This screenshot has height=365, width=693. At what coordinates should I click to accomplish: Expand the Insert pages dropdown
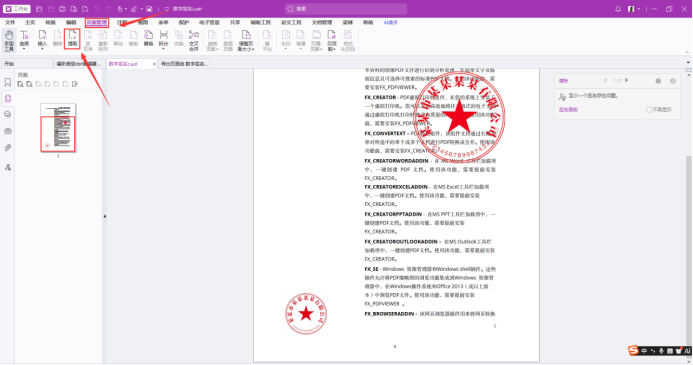click(42, 48)
